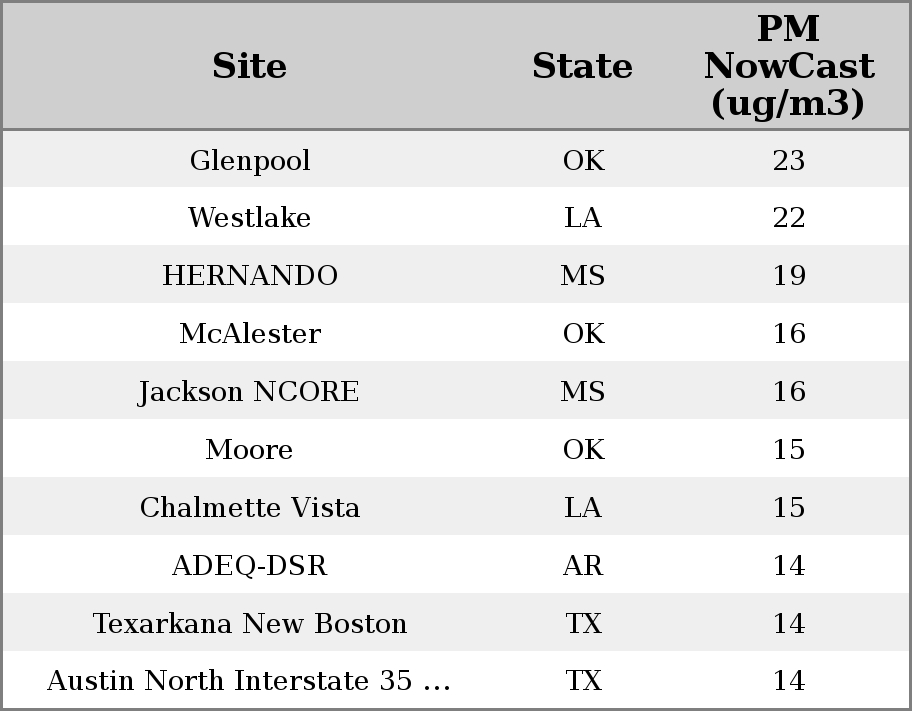Click the Site column header

tap(249, 66)
